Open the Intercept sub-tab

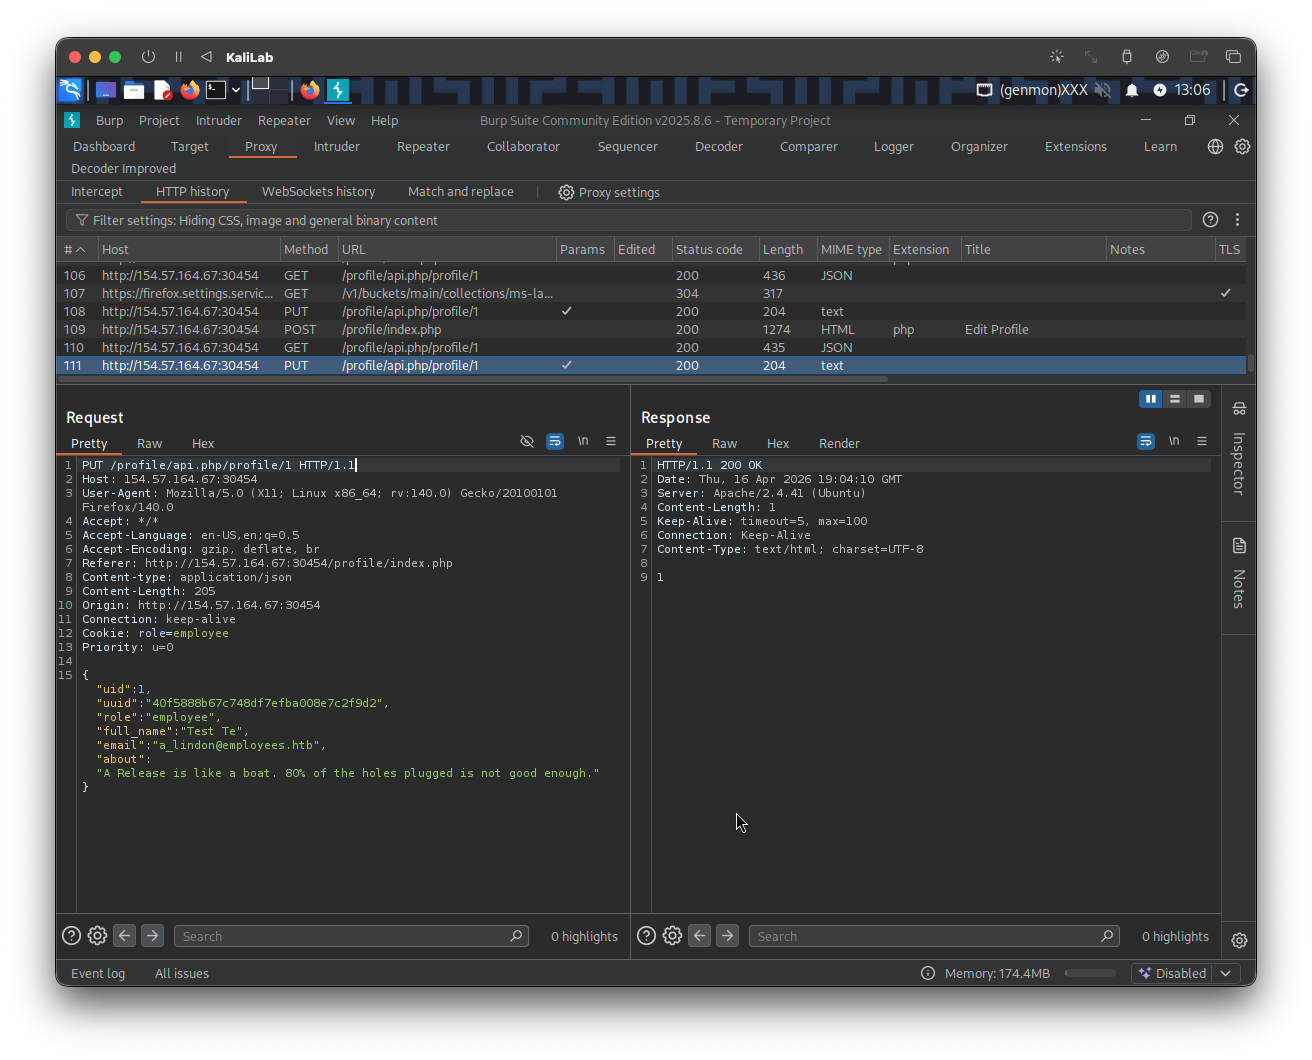click(97, 192)
